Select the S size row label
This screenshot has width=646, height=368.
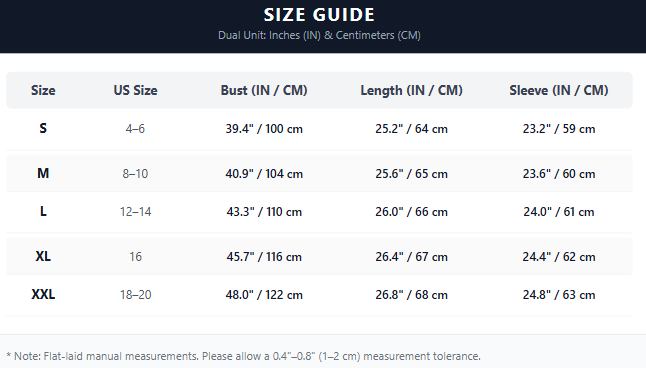click(x=43, y=129)
